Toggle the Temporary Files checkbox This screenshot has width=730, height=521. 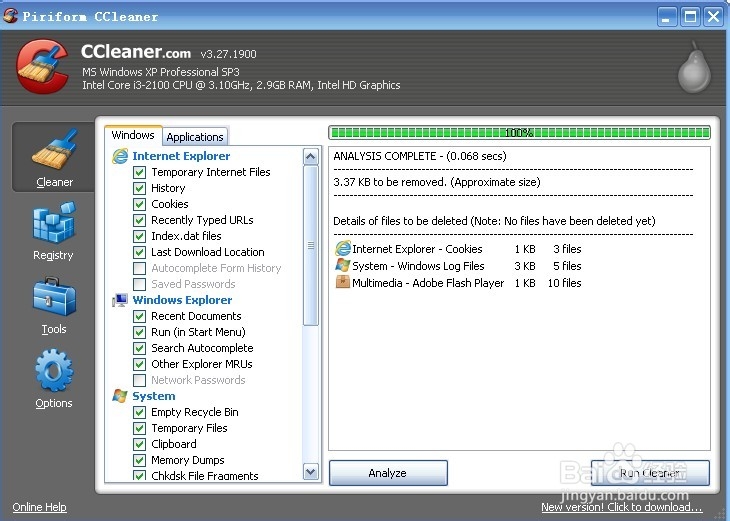point(139,428)
